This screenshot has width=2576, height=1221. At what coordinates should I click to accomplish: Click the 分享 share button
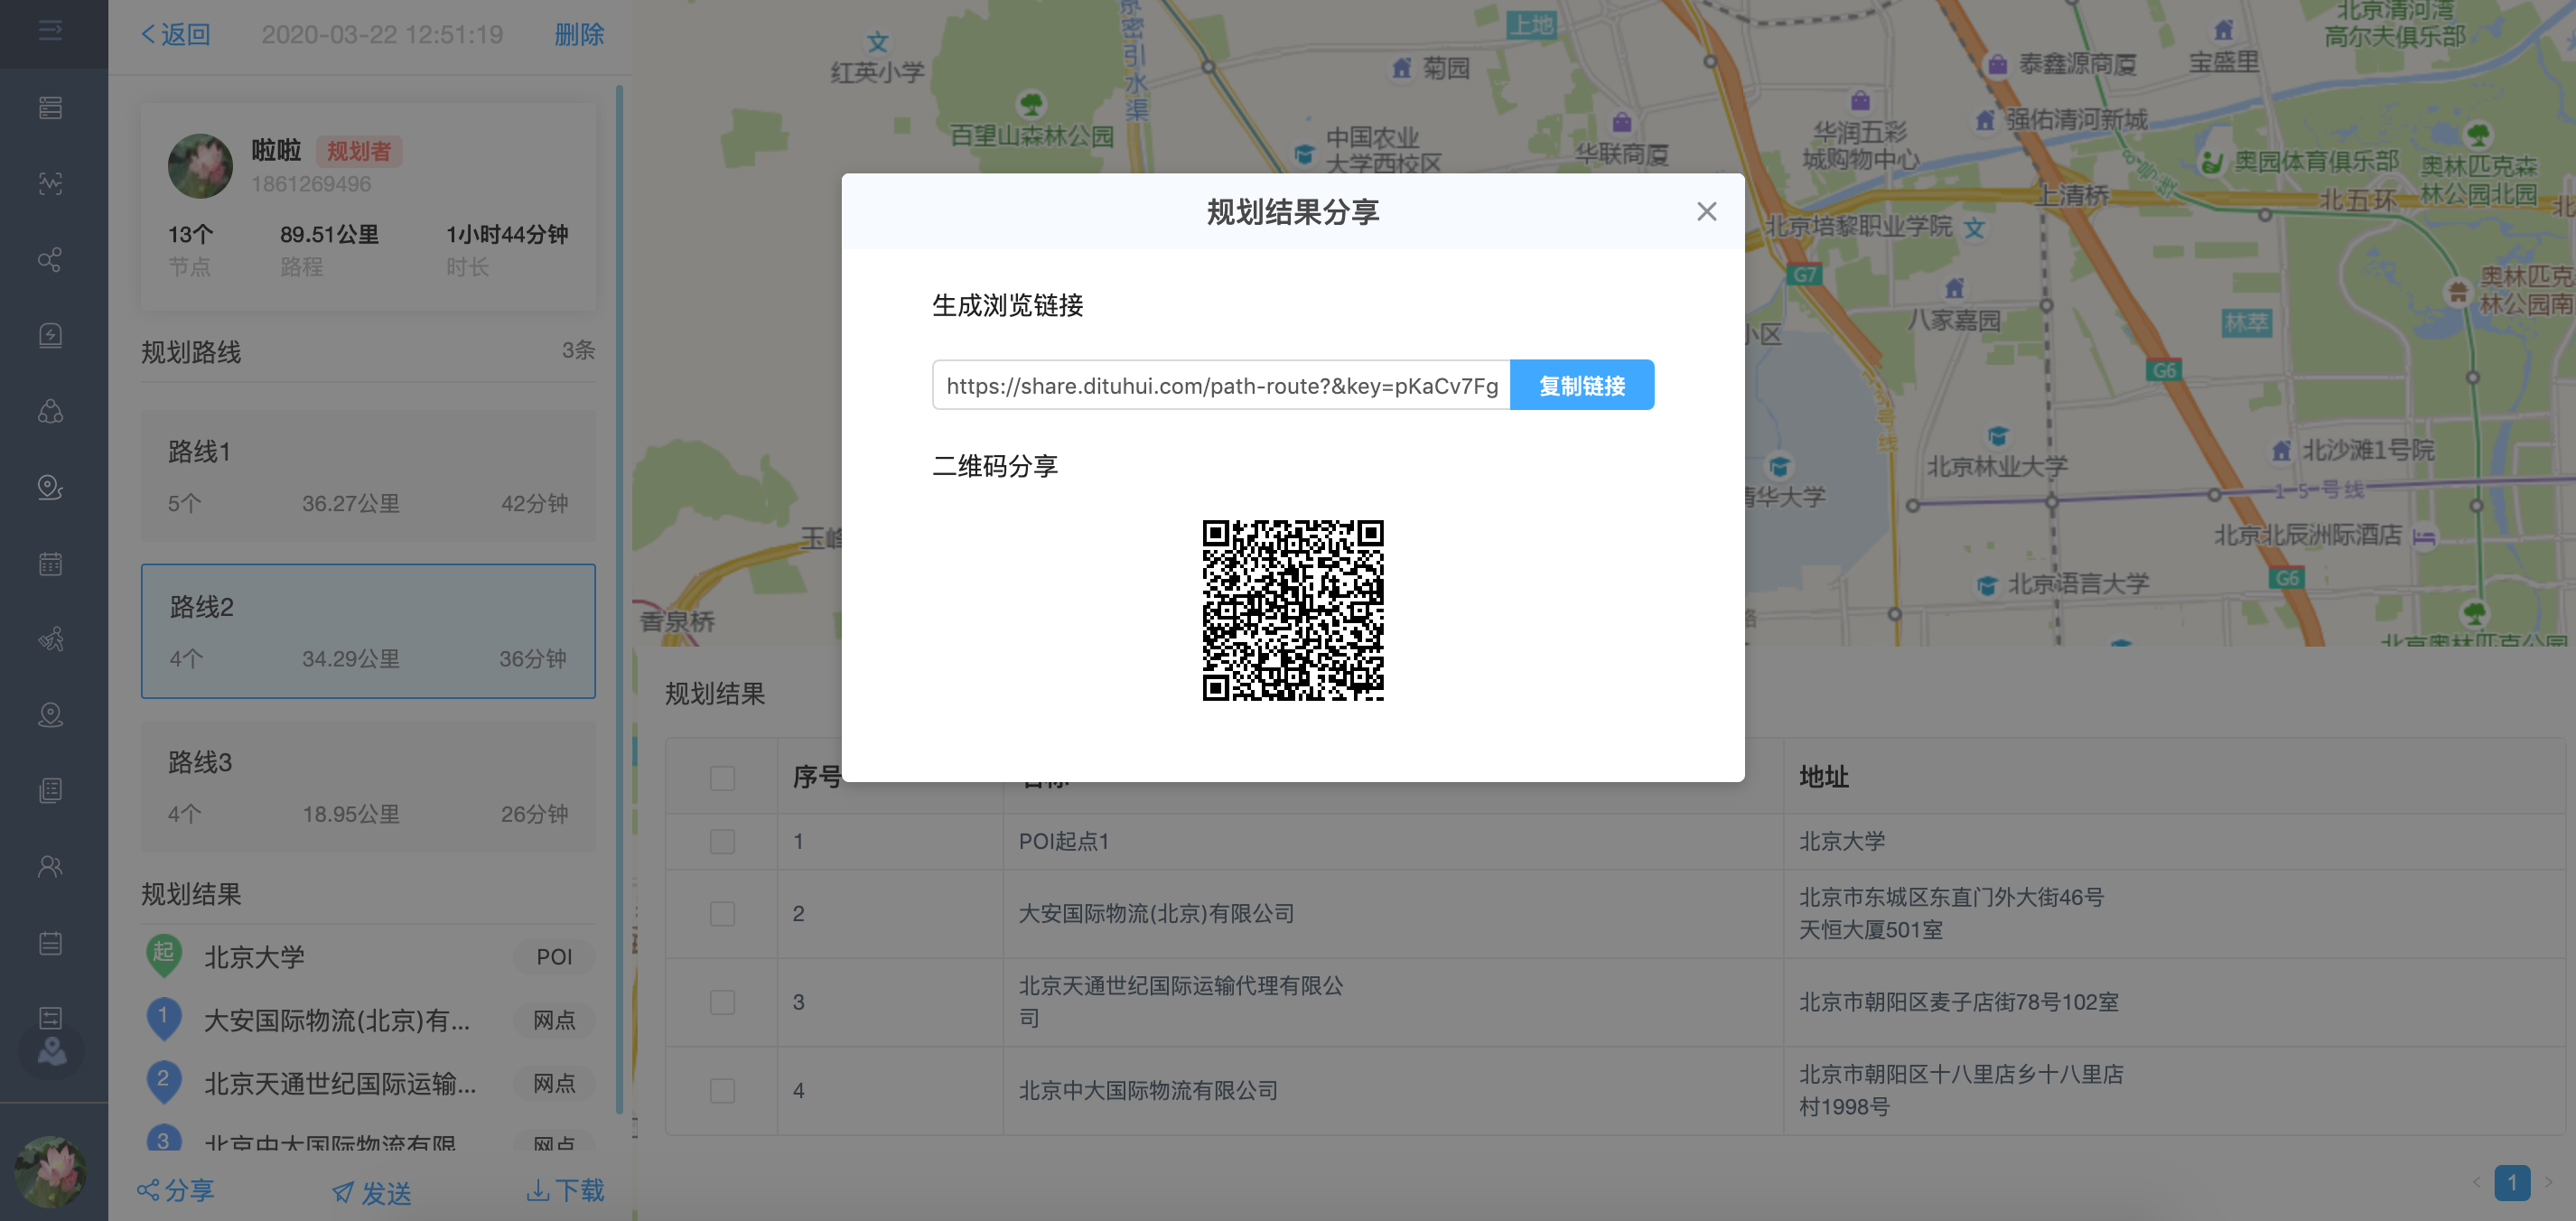tap(176, 1190)
